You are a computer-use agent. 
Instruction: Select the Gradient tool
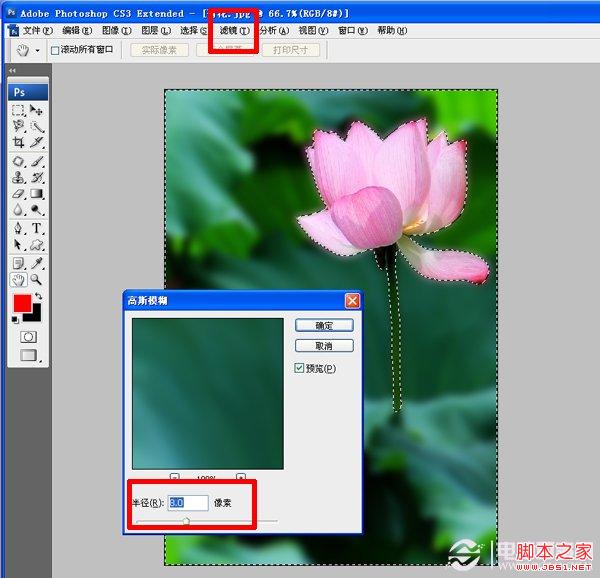pyautogui.click(x=36, y=194)
